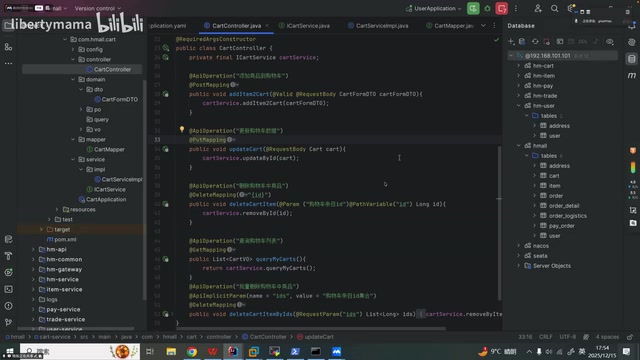Open Notifications tool window icon
The width and height of the screenshot is (640, 360).
click(632, 26)
